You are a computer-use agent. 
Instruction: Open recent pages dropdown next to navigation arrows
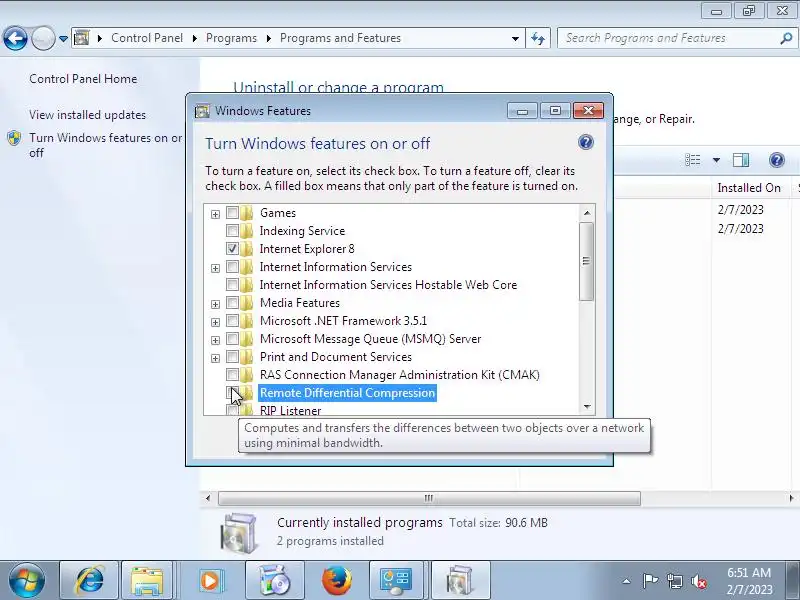(x=63, y=38)
